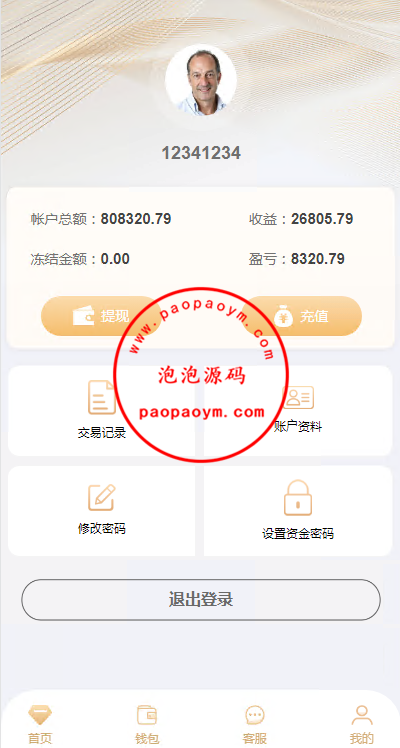Click the money bag icon on 充值
The height and width of the screenshot is (748, 400).
tap(283, 316)
